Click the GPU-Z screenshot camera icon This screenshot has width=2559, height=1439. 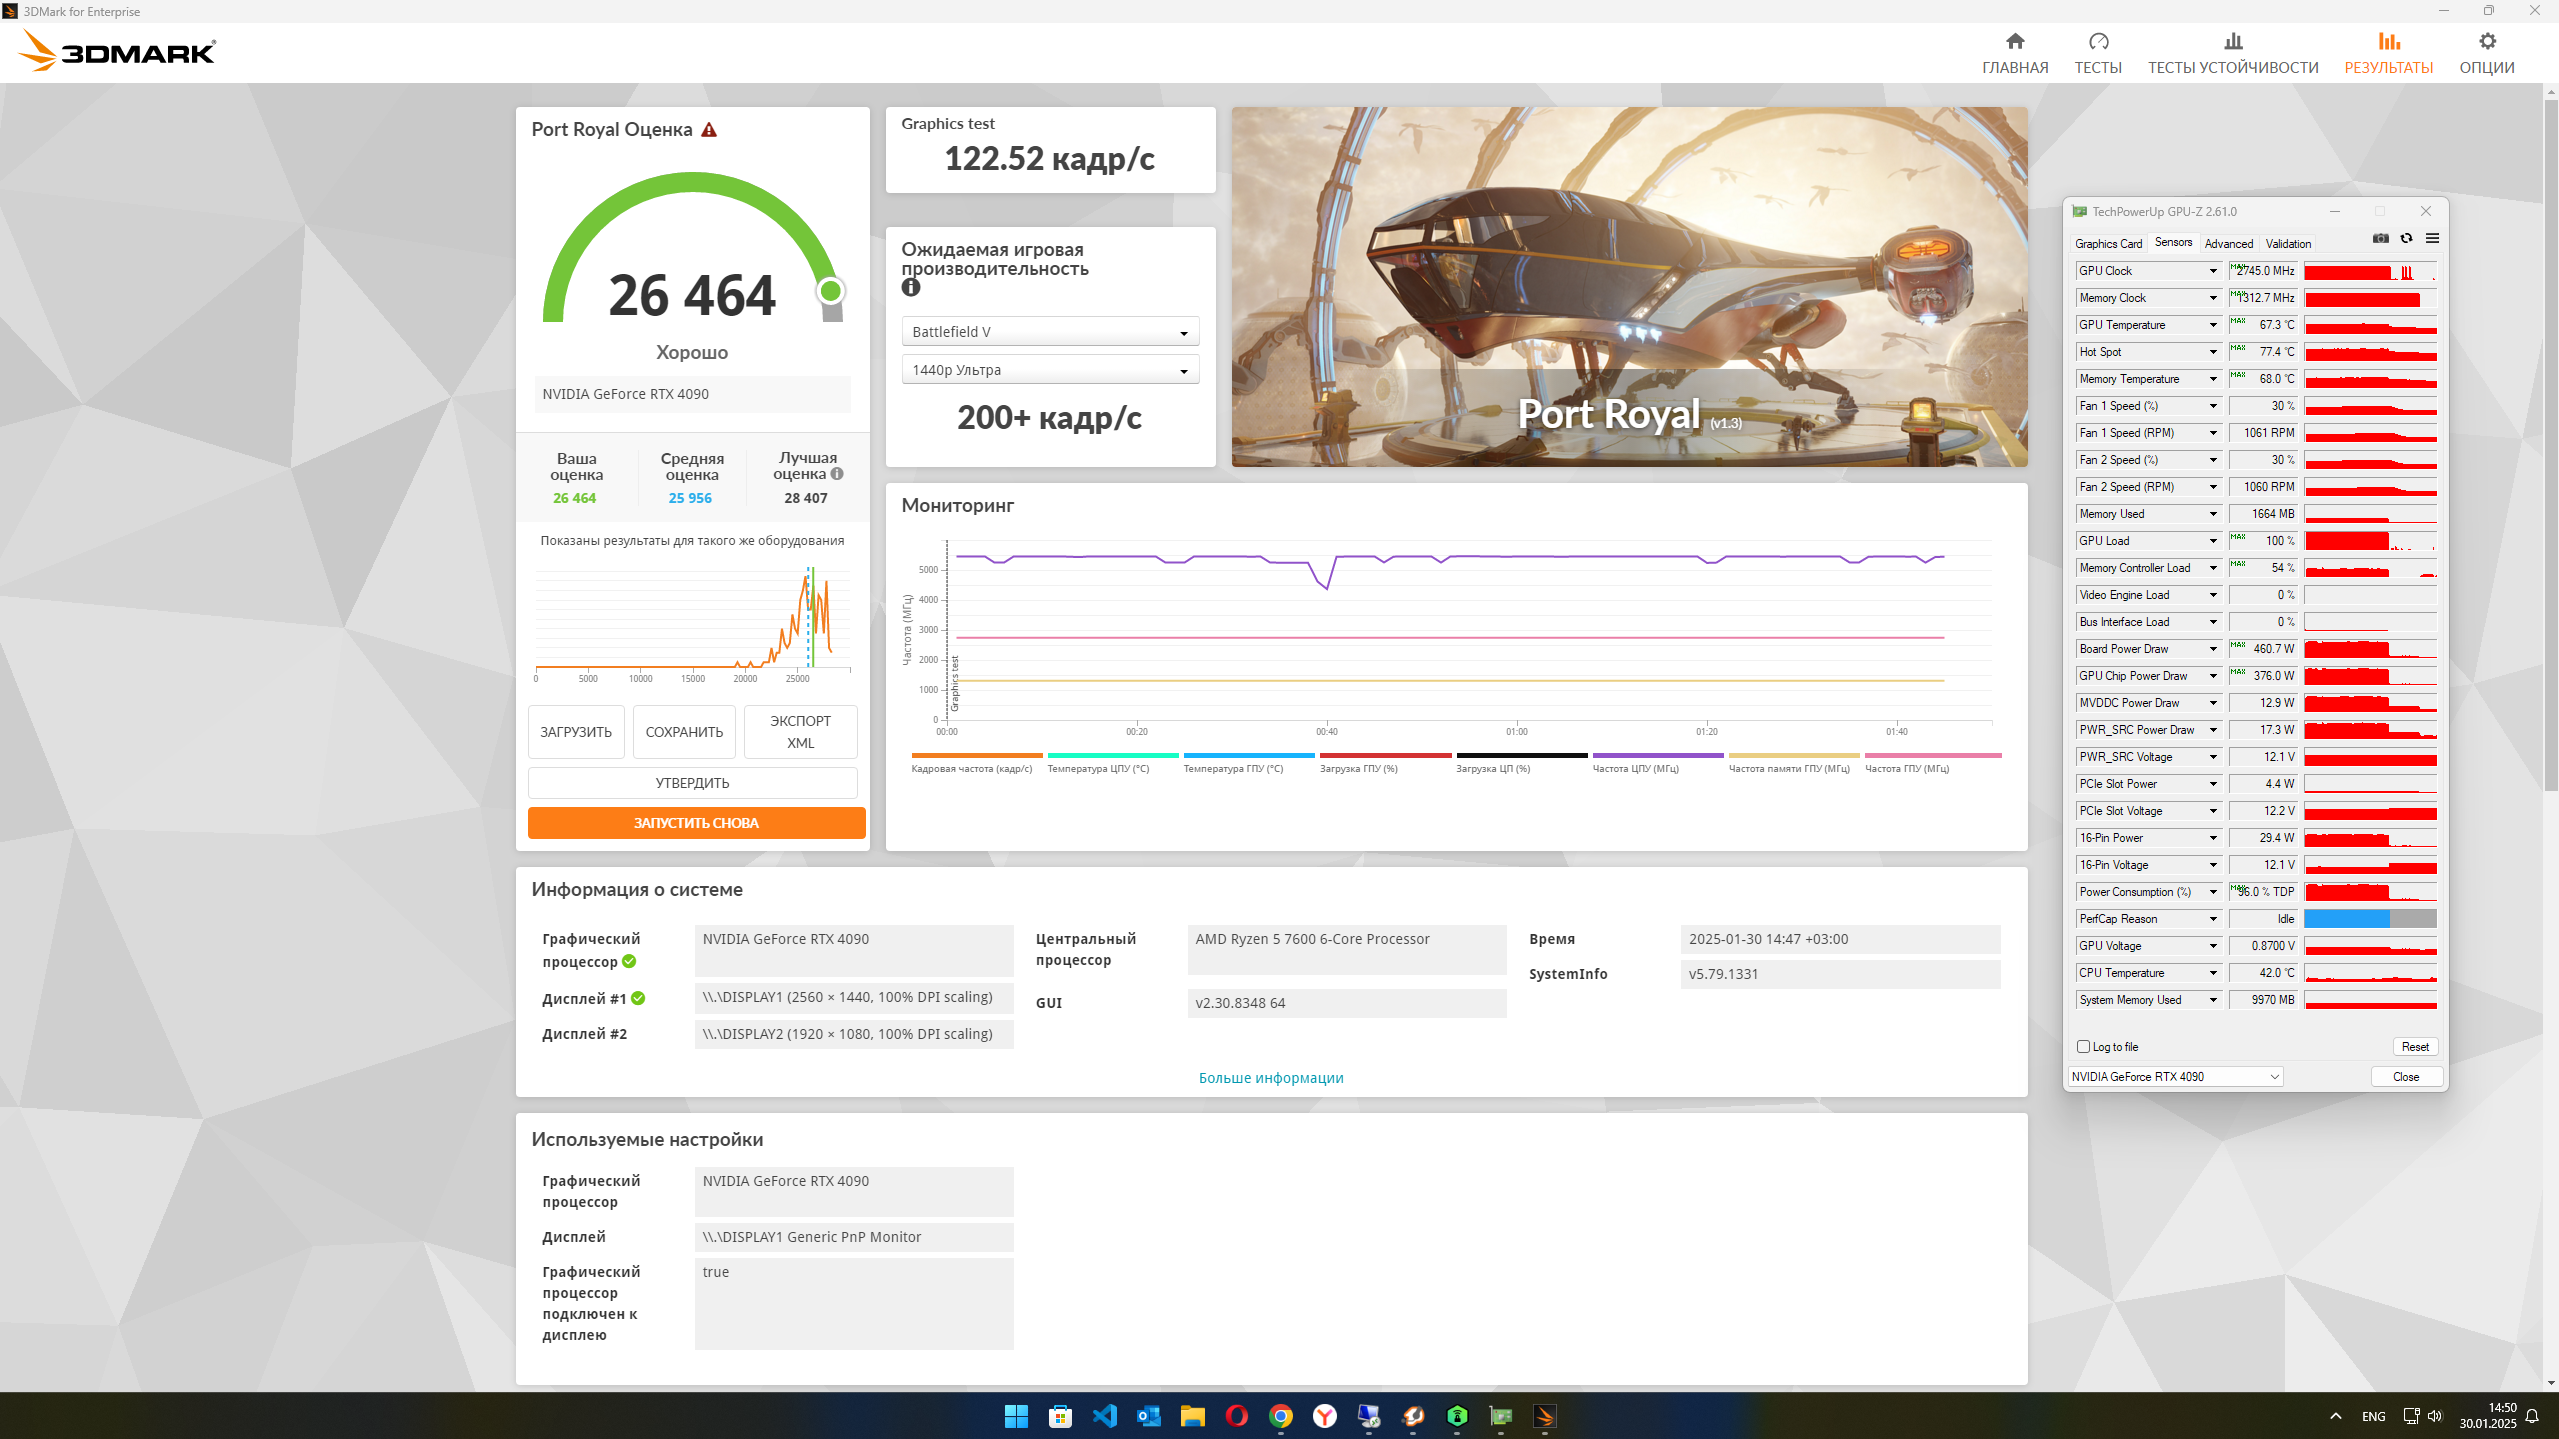pos(2381,239)
